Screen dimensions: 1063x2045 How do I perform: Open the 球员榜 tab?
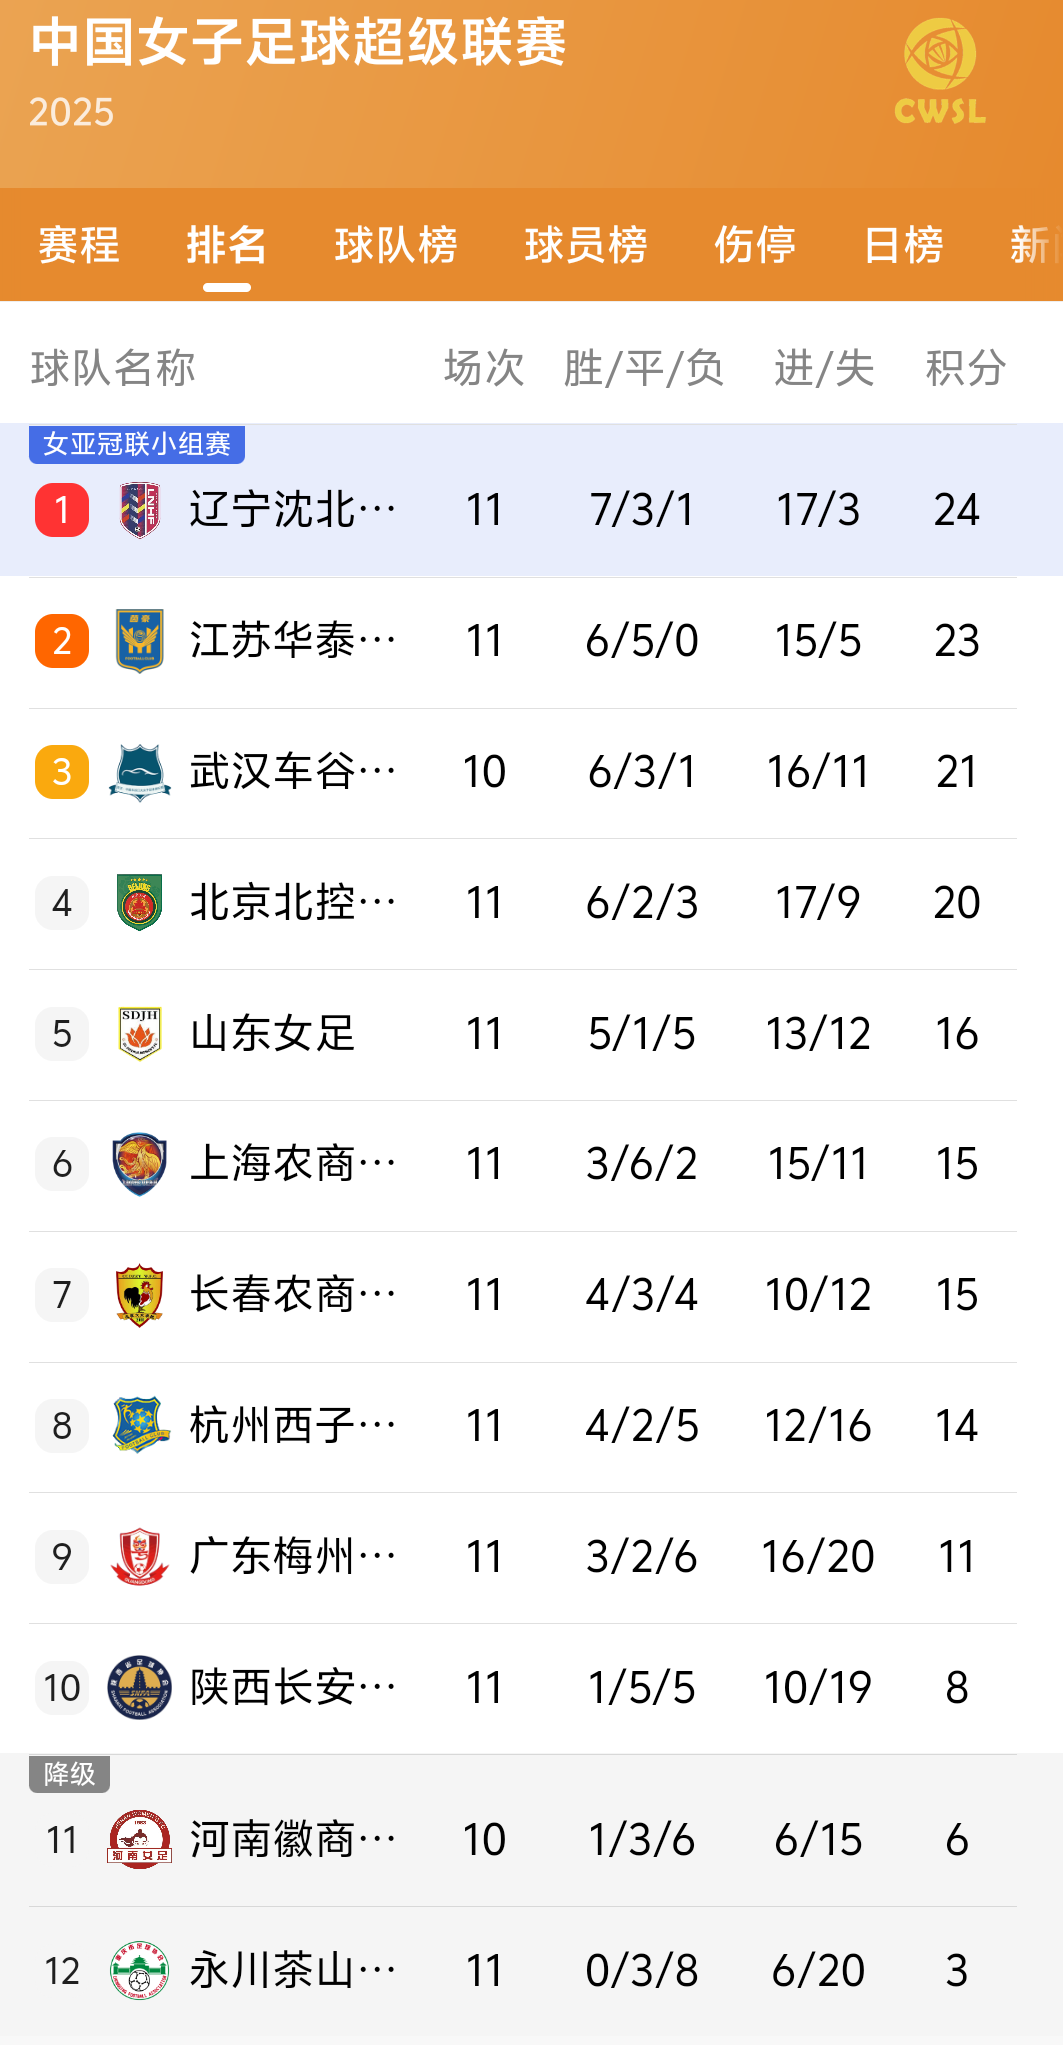586,245
